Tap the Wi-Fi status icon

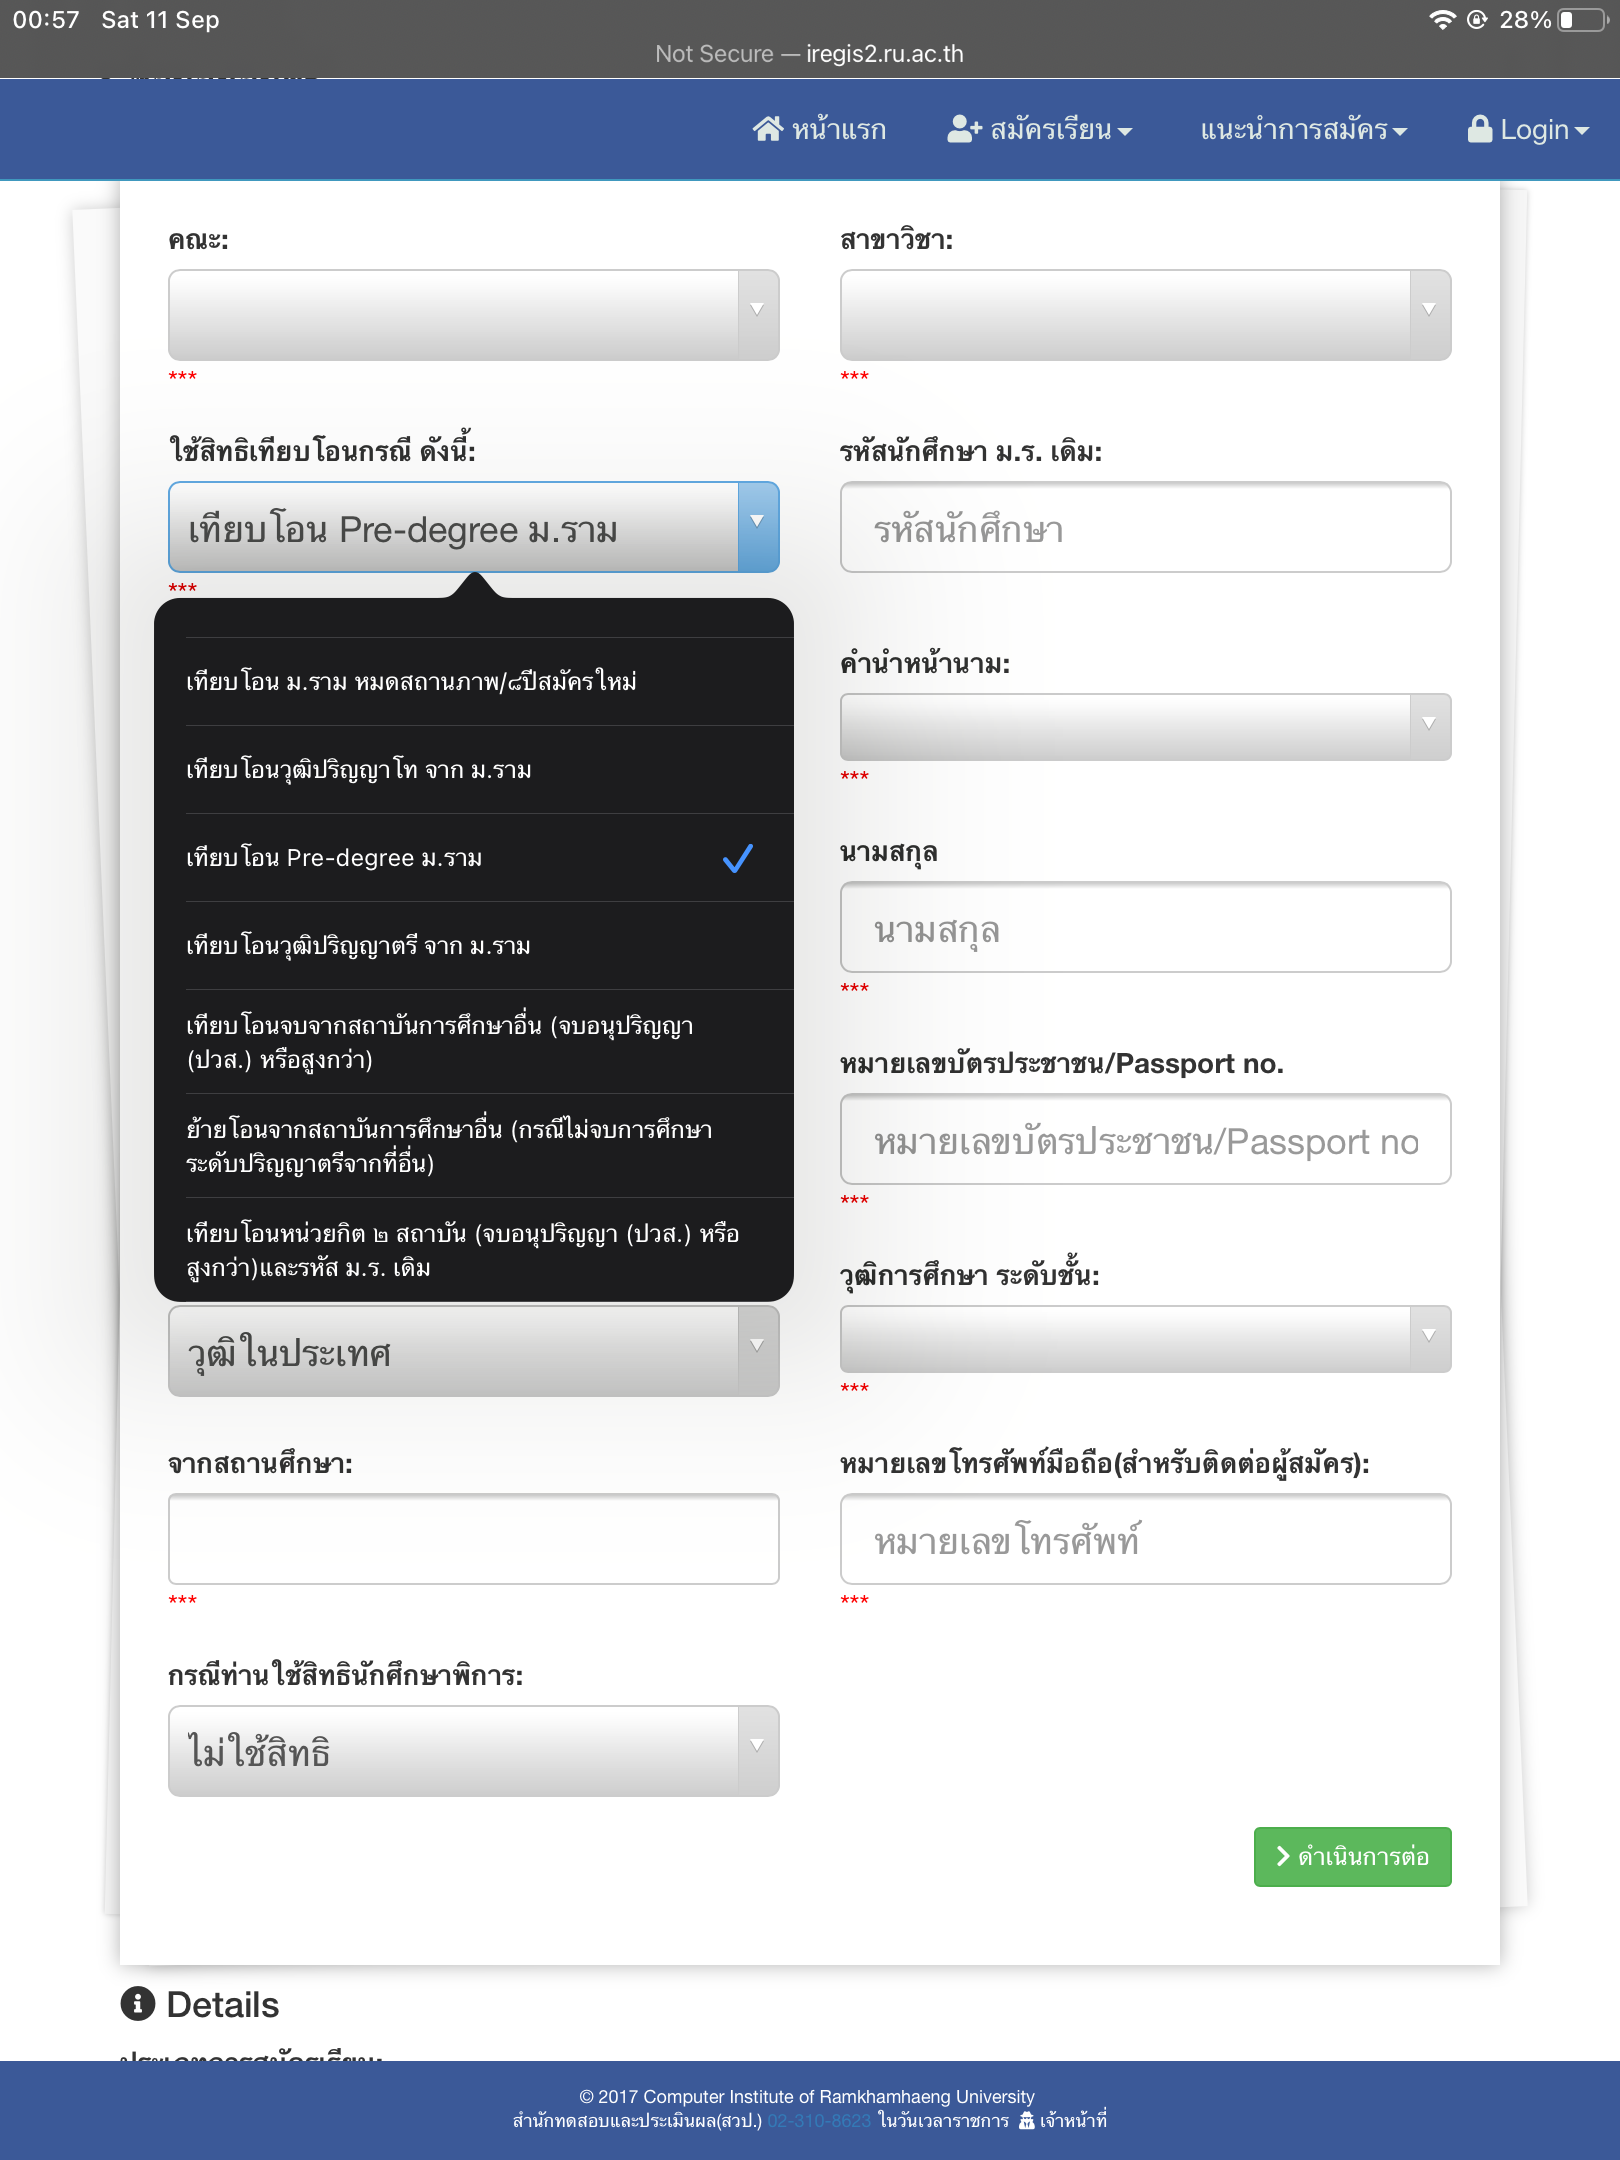tap(1442, 20)
